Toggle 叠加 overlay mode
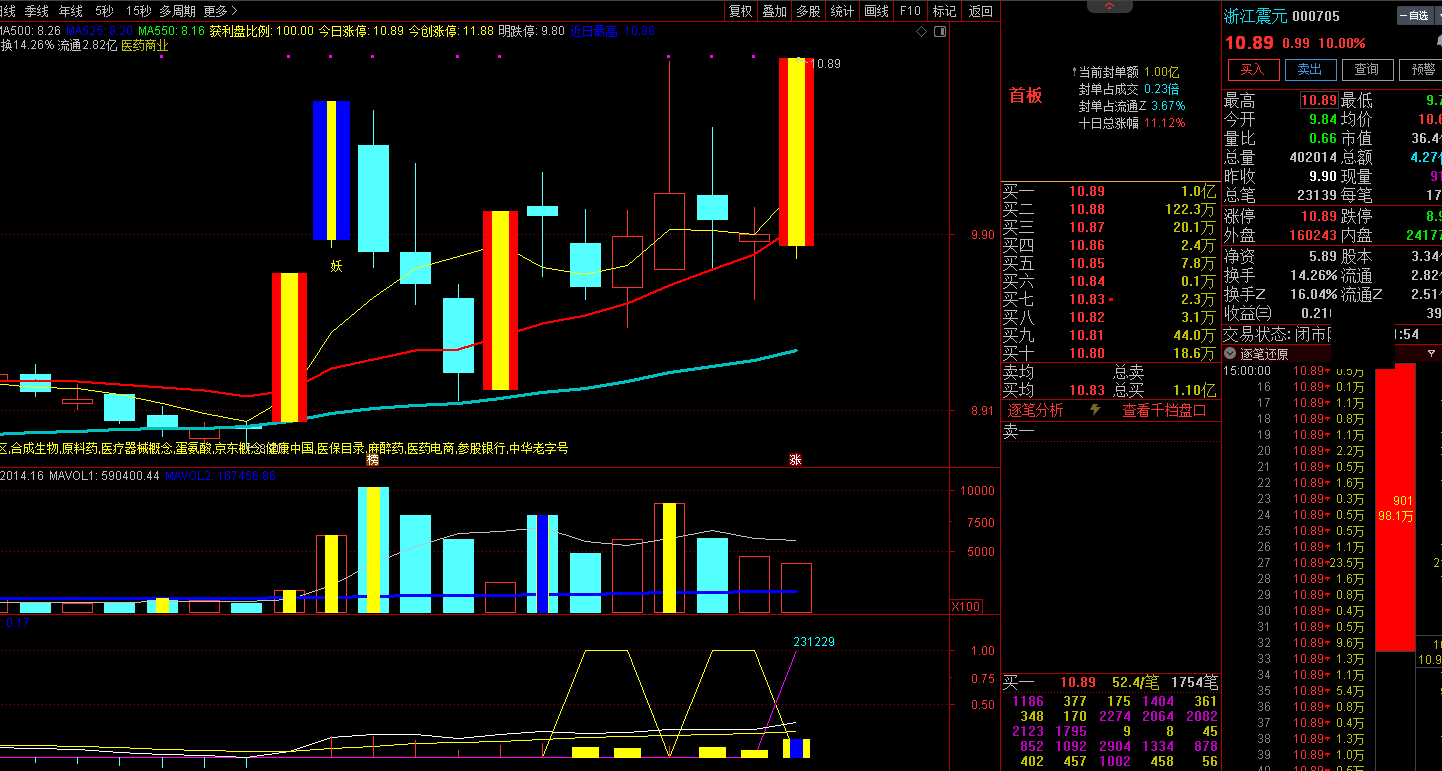This screenshot has height=771, width=1442. 774,11
